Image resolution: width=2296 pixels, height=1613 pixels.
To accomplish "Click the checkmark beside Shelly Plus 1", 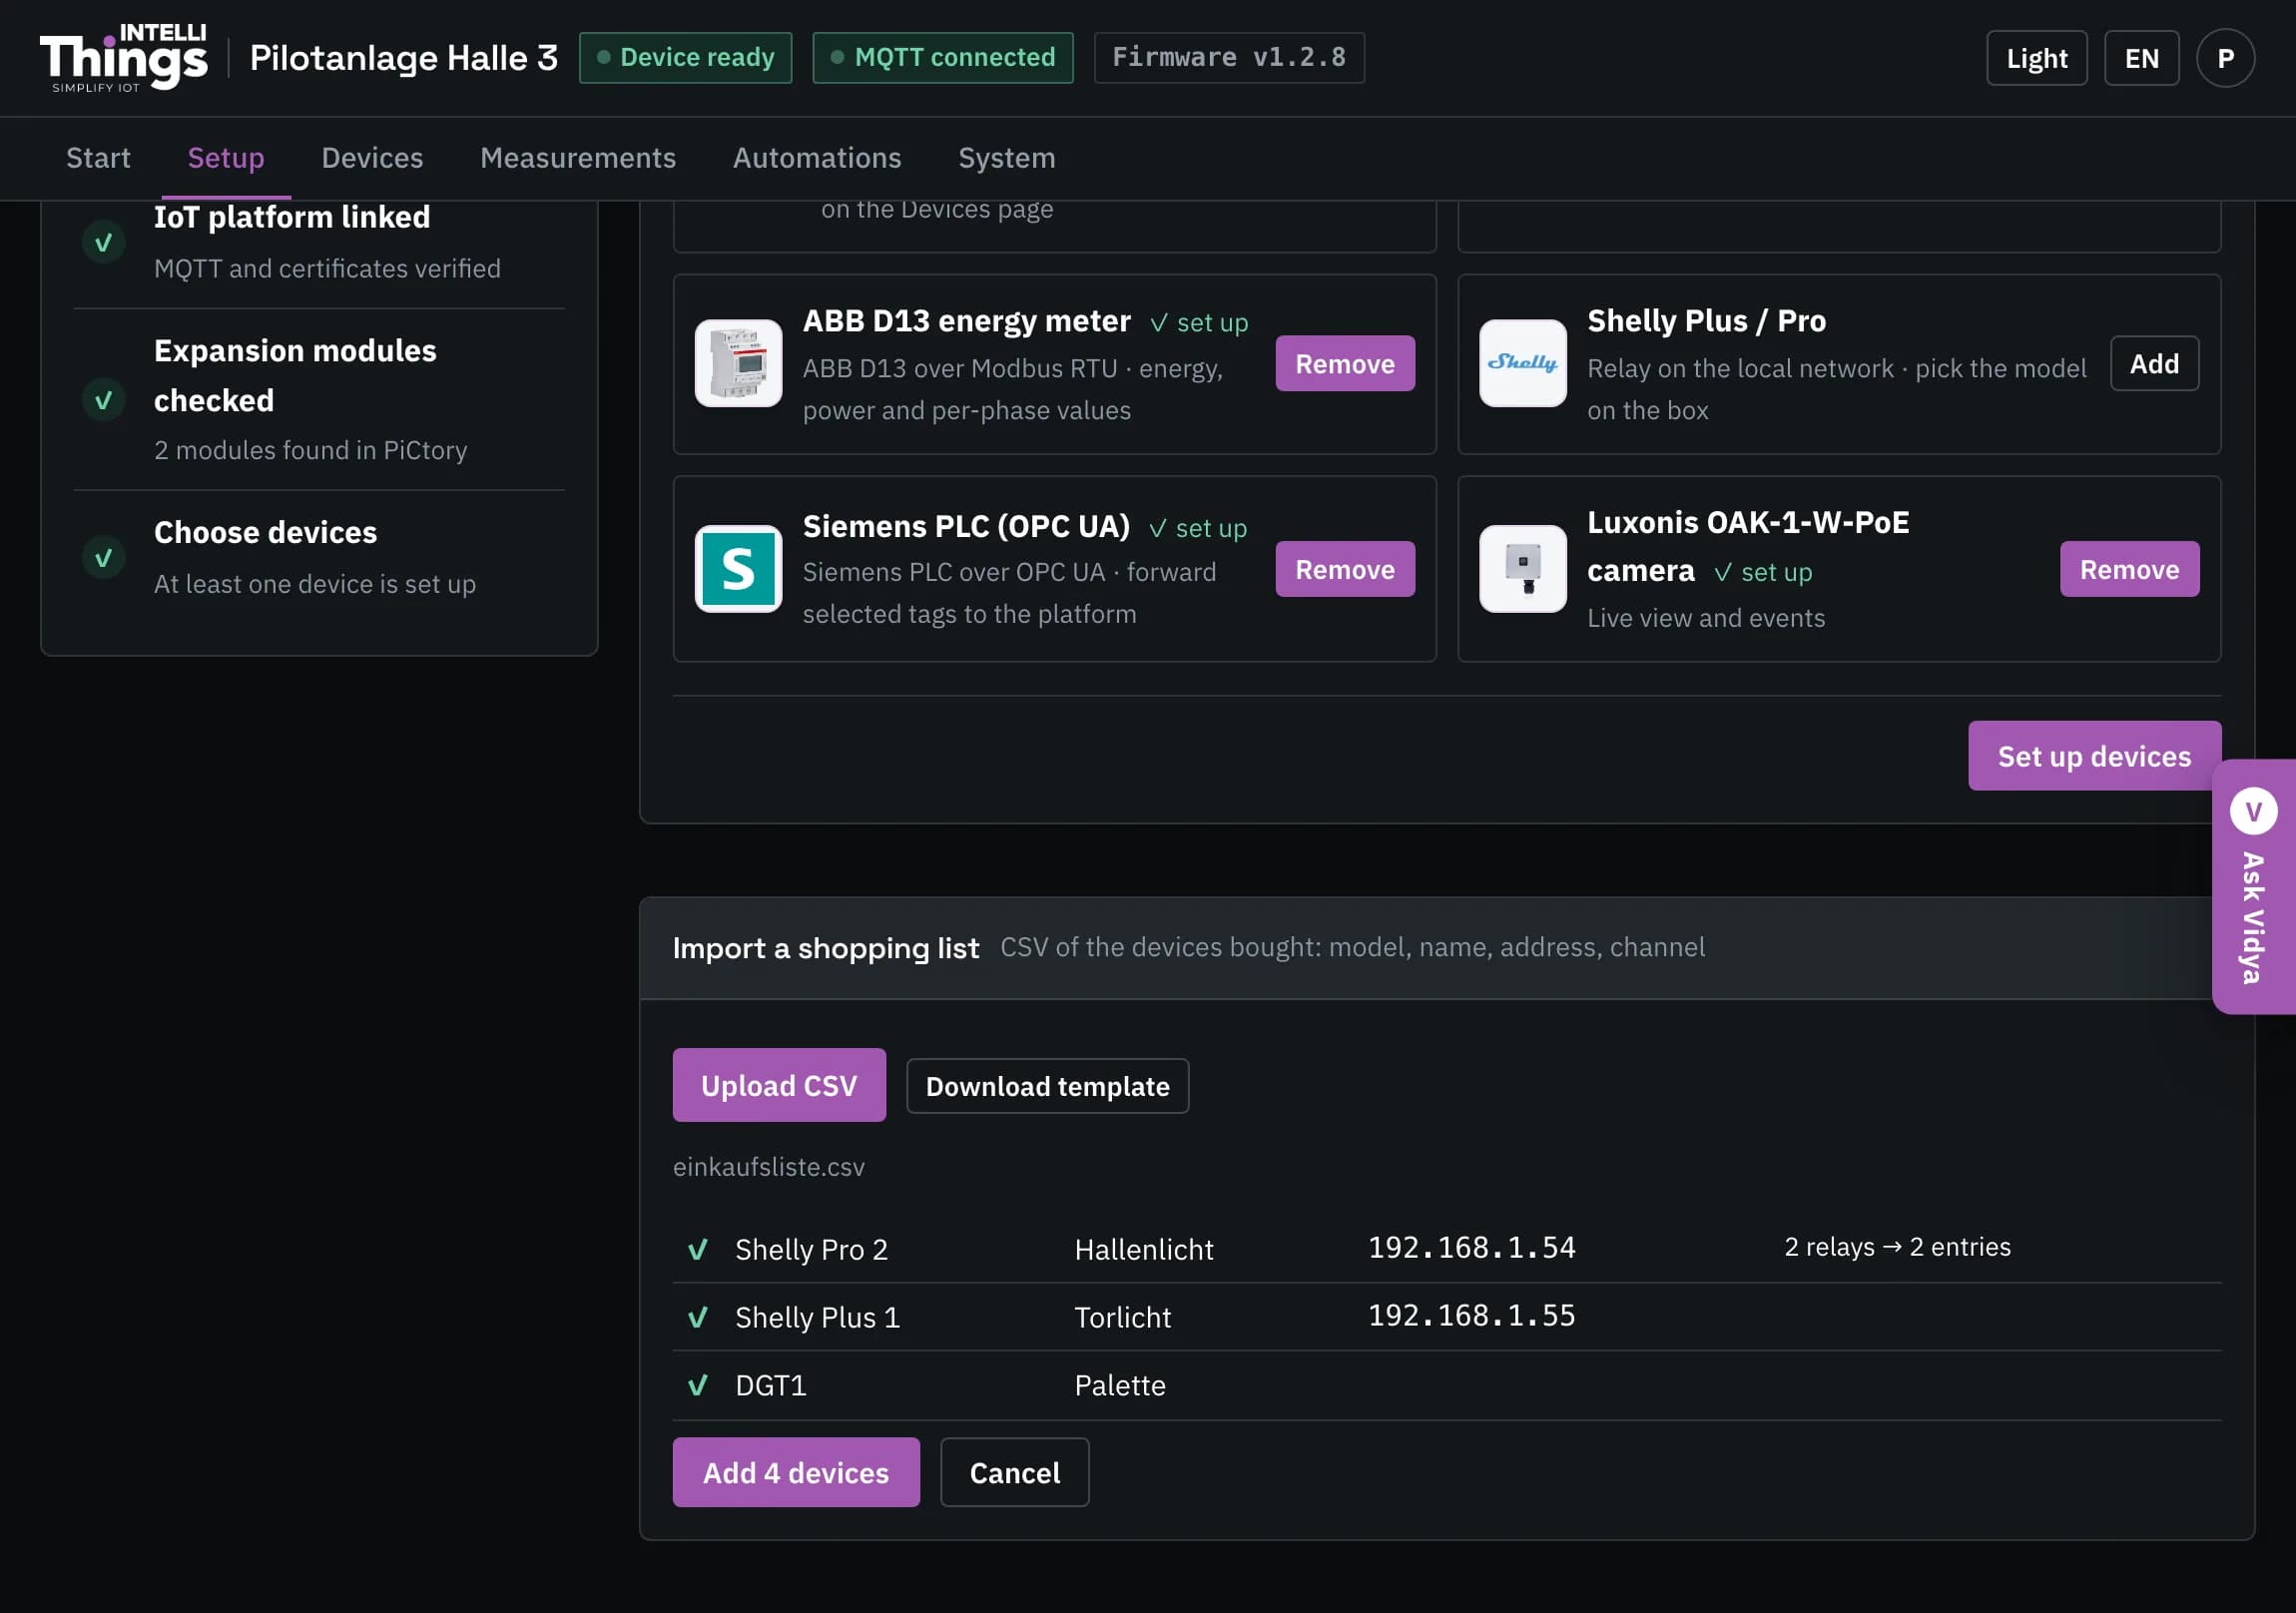I will point(698,1317).
